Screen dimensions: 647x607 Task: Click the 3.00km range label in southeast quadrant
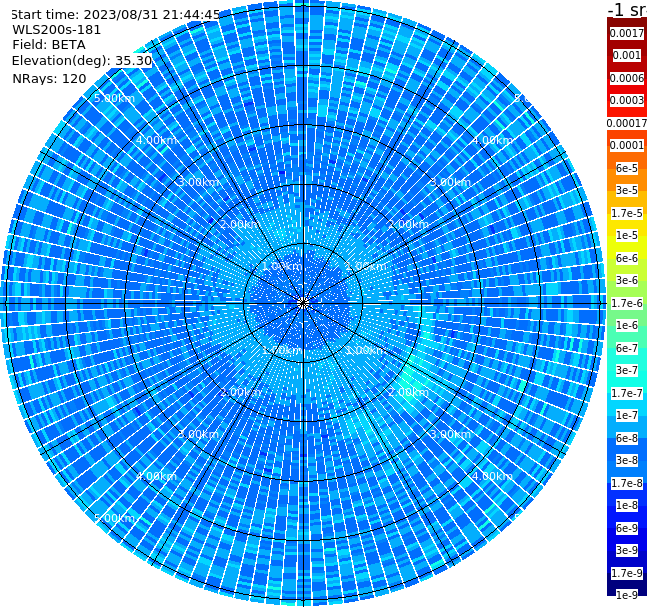451,434
